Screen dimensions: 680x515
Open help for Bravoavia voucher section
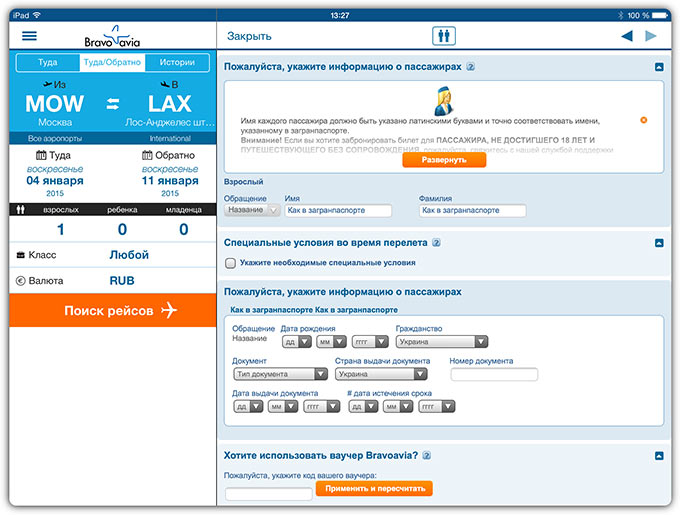[x=427, y=456]
